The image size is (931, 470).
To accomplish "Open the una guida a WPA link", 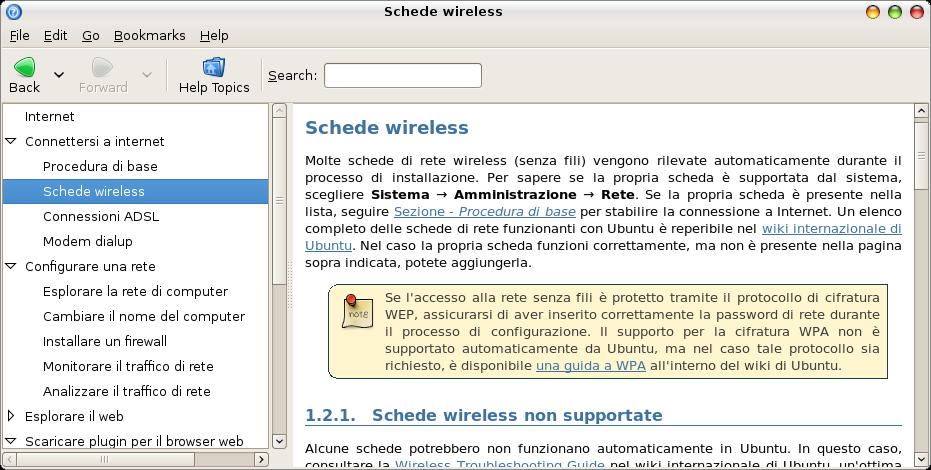I will click(591, 366).
